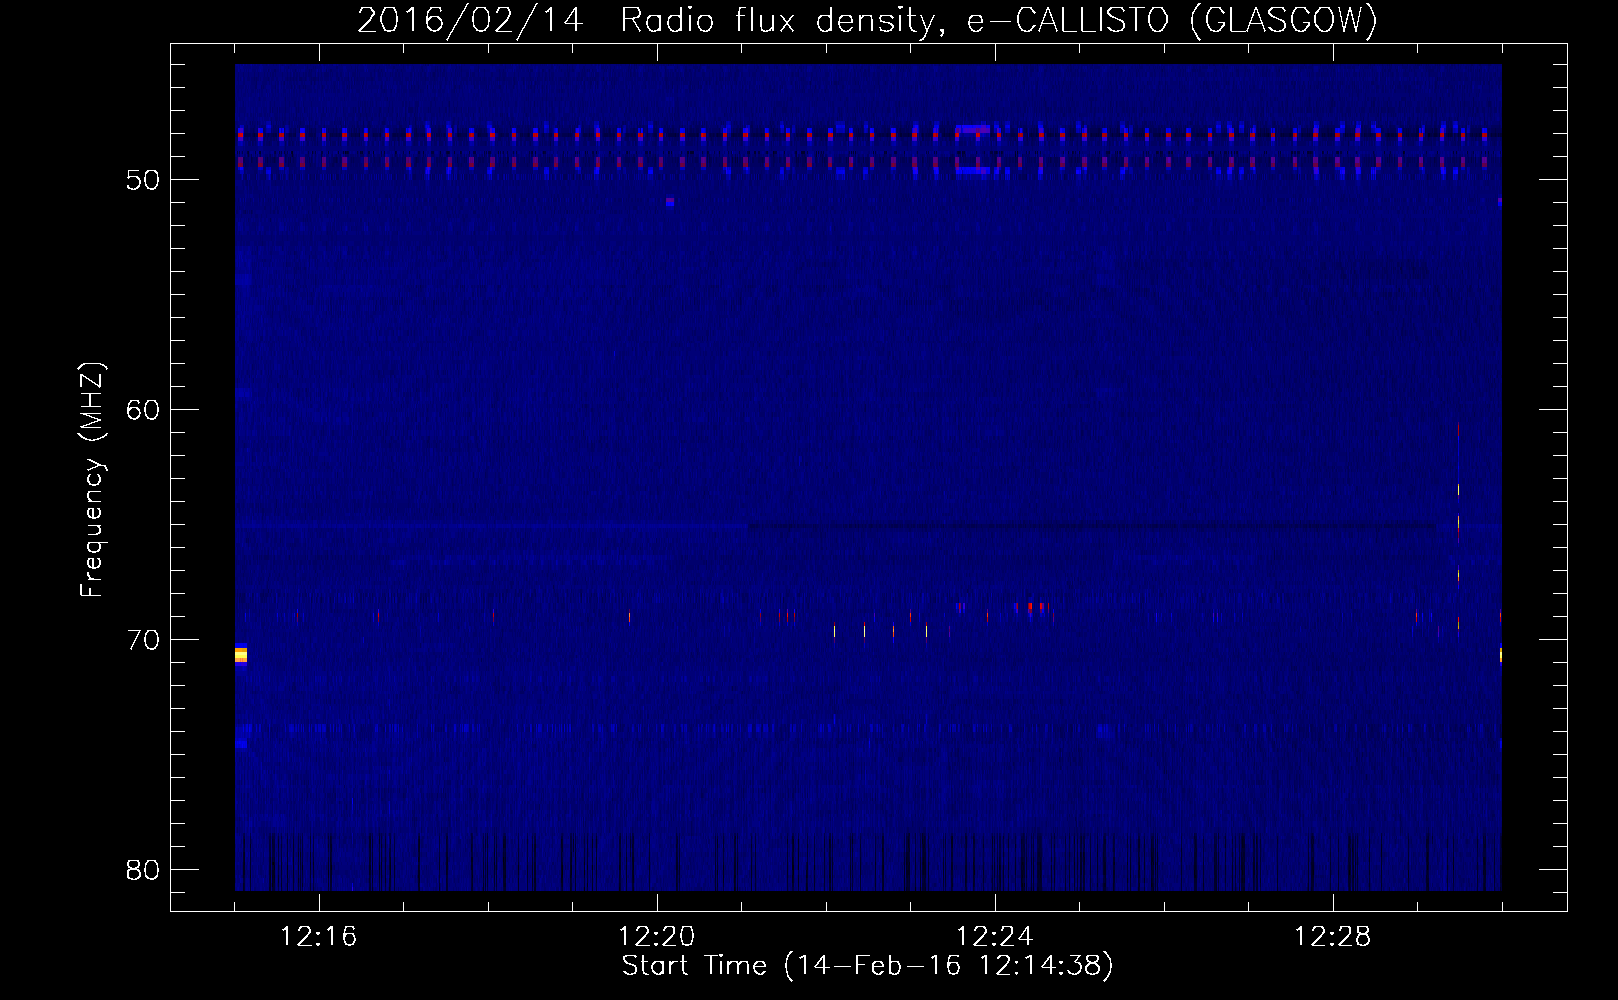This screenshot has width=1618, height=1000.
Task: Click the vertical streak near 12:29 between 60 and 70 MHz
Action: click(x=1458, y=530)
